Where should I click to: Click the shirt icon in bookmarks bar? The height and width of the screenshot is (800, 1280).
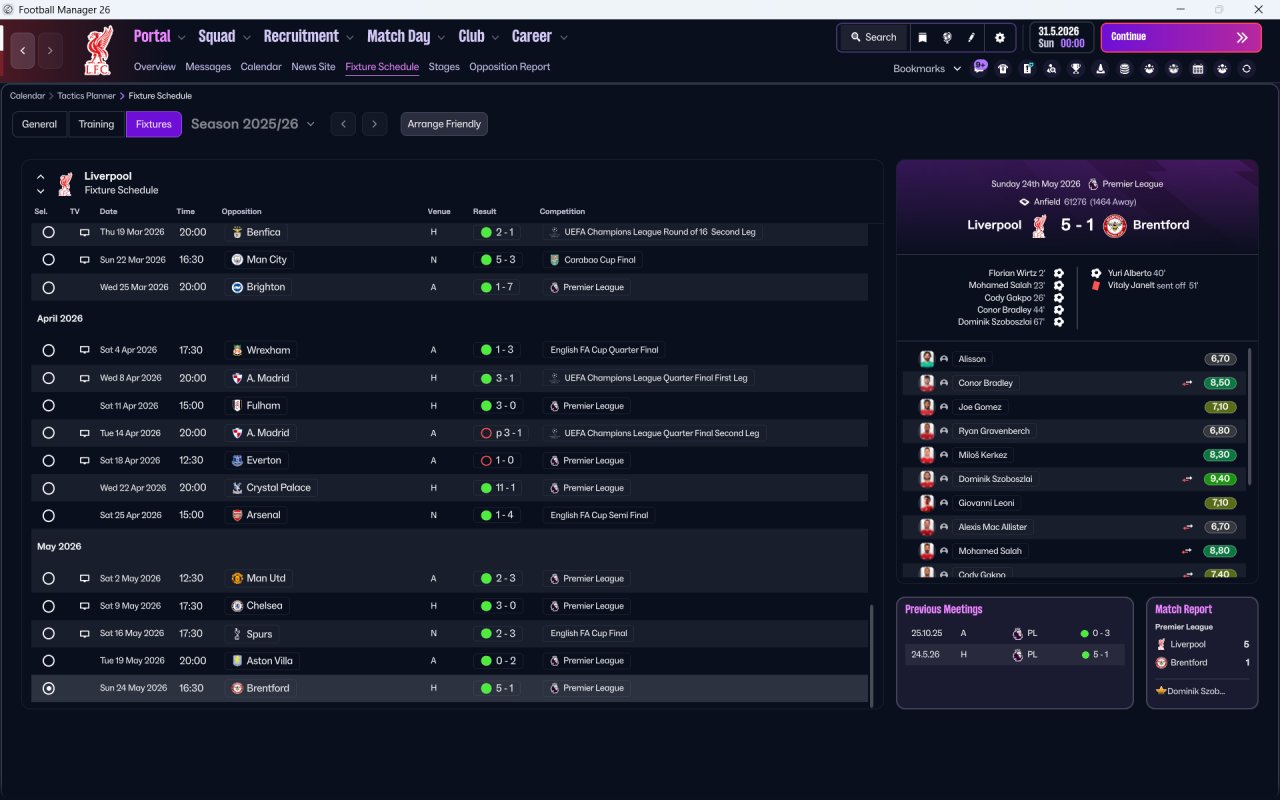(x=1003, y=69)
